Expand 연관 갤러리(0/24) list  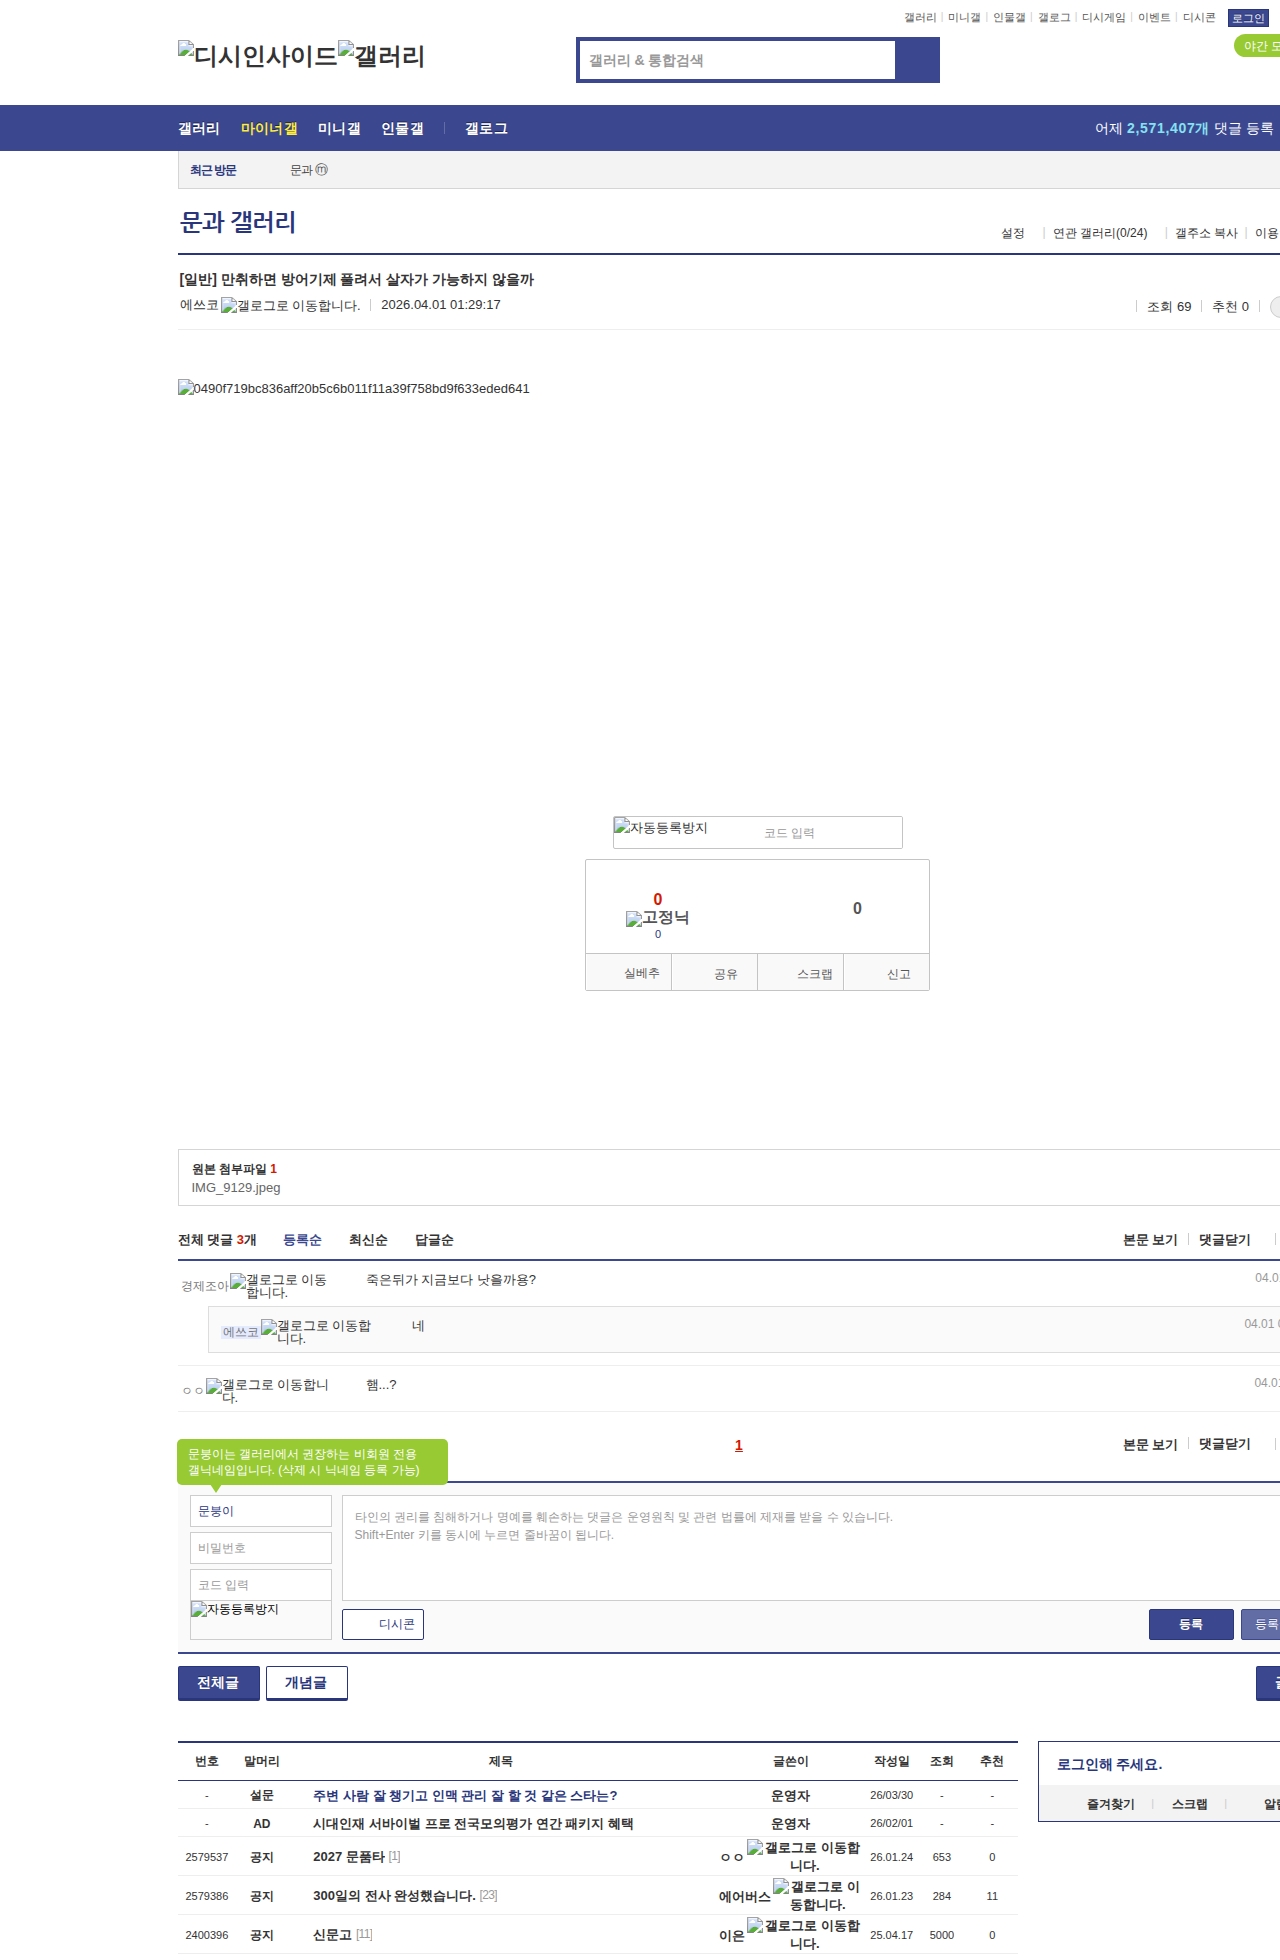pos(1100,233)
